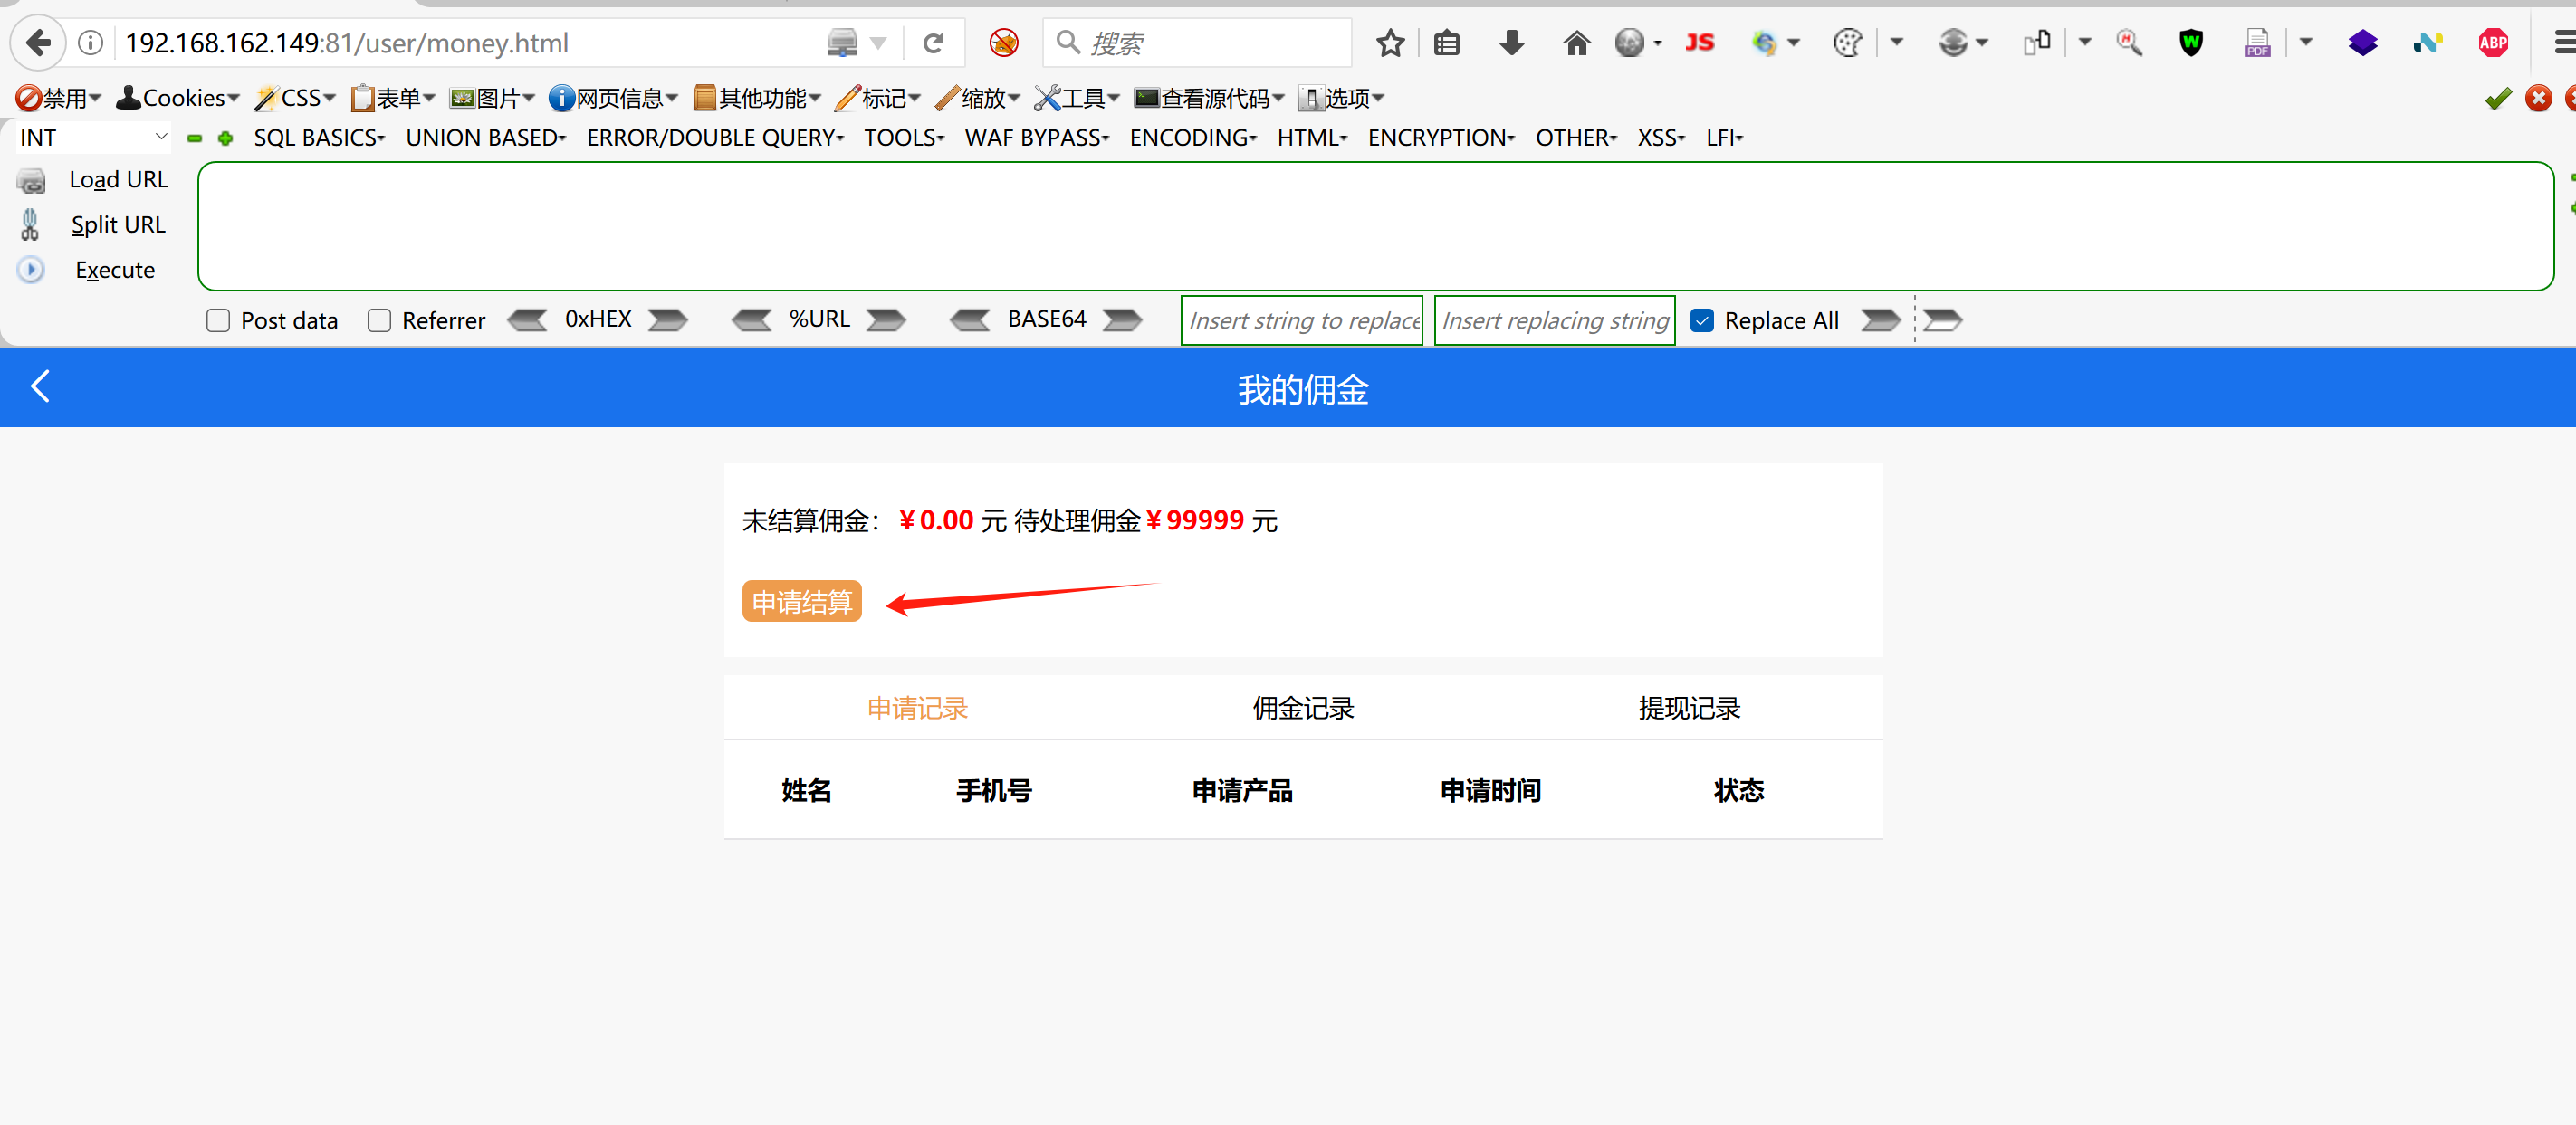
Task: Click the HackBar Execute icon
Action: 31,270
